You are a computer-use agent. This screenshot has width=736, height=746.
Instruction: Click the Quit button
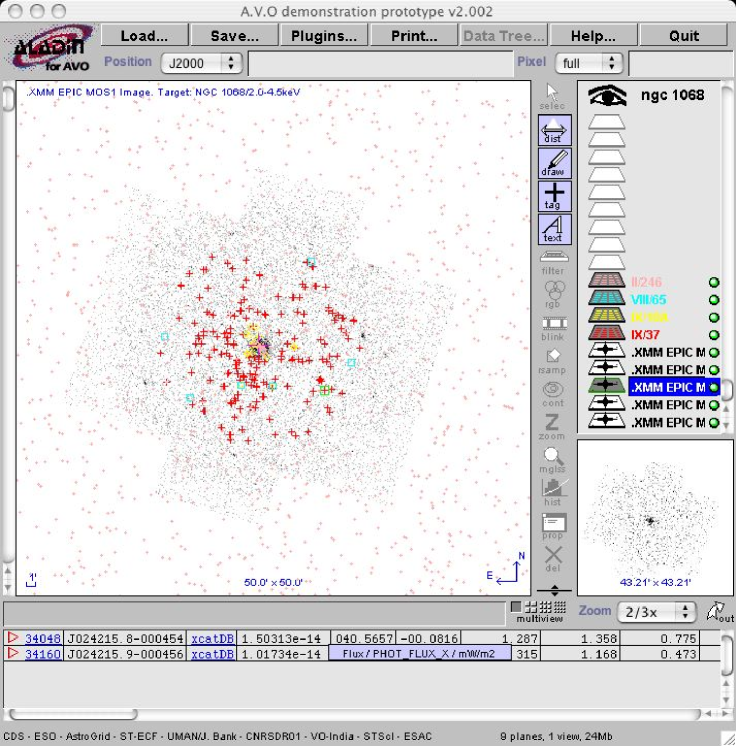point(684,36)
